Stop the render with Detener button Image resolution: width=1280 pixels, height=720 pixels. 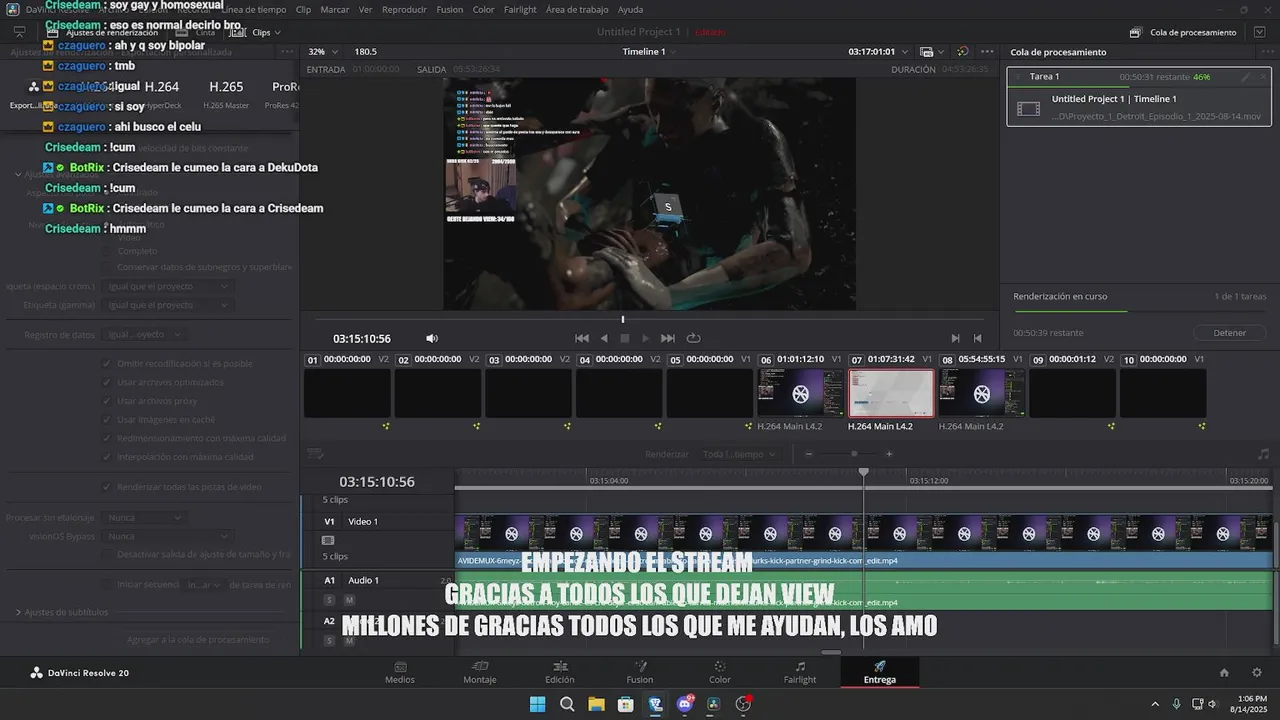(x=1230, y=333)
